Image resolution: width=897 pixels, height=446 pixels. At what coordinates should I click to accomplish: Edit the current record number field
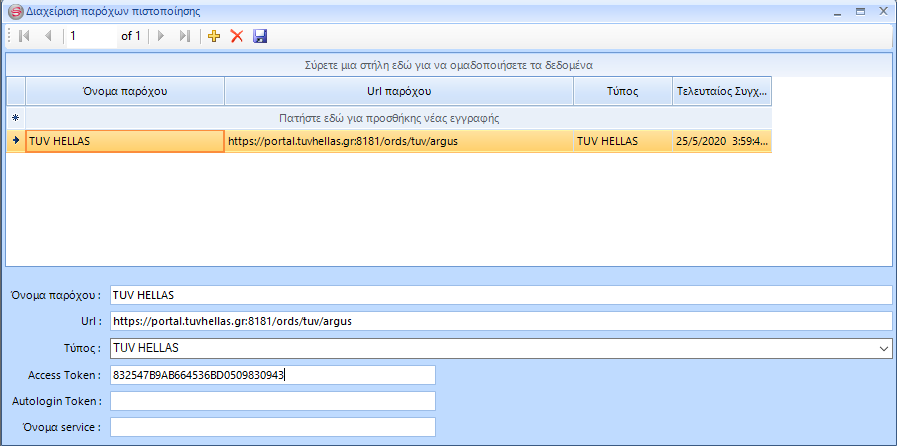pos(92,37)
